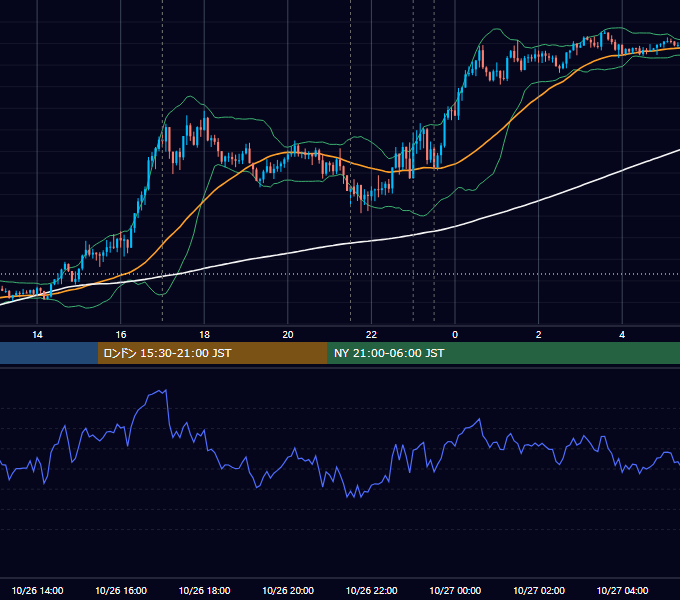Click the 10/26 18:00 date label
This screenshot has width=680, height=600.
[x=204, y=590]
